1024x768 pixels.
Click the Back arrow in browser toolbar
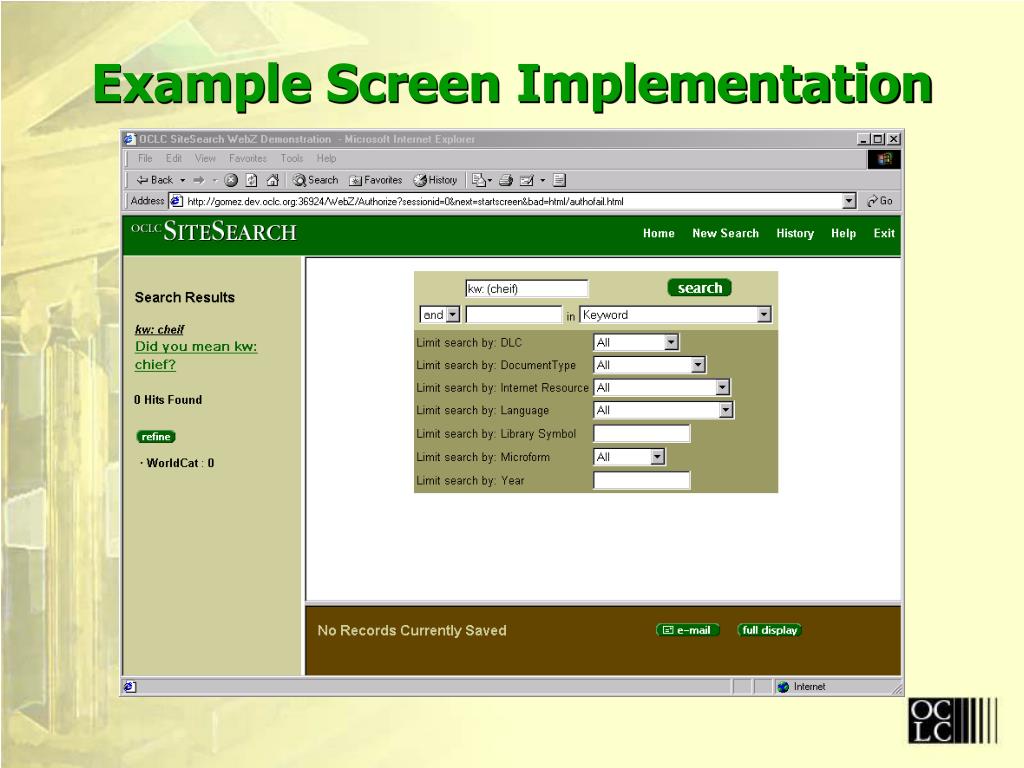point(154,180)
